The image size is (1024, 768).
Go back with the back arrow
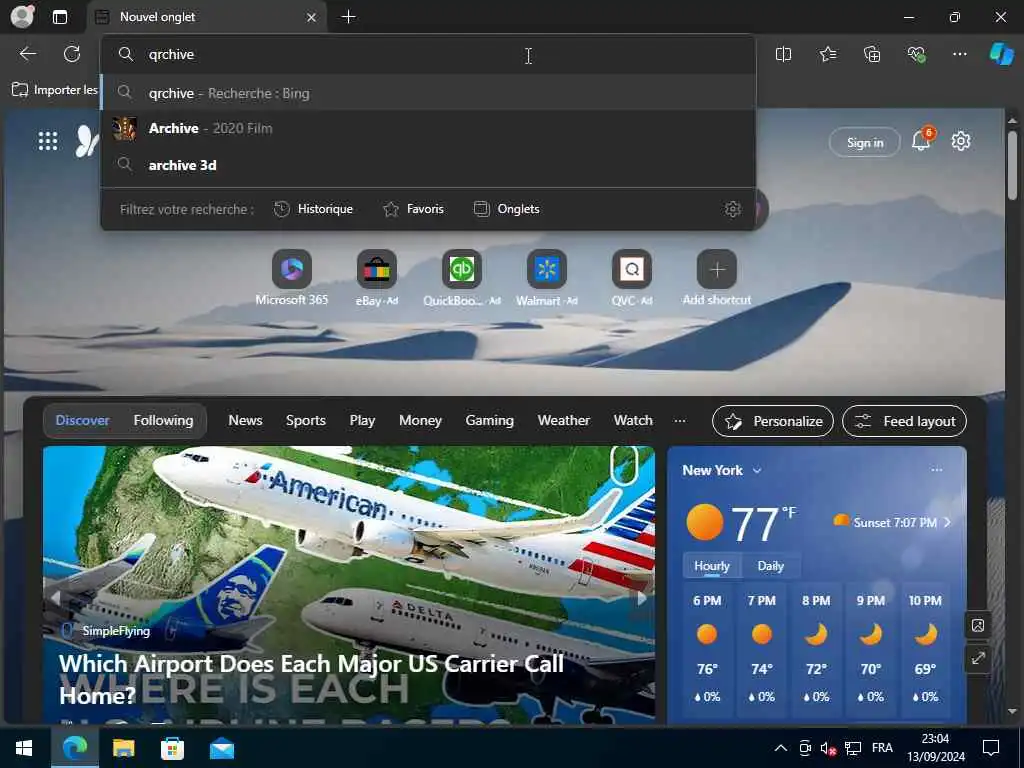tap(27, 54)
